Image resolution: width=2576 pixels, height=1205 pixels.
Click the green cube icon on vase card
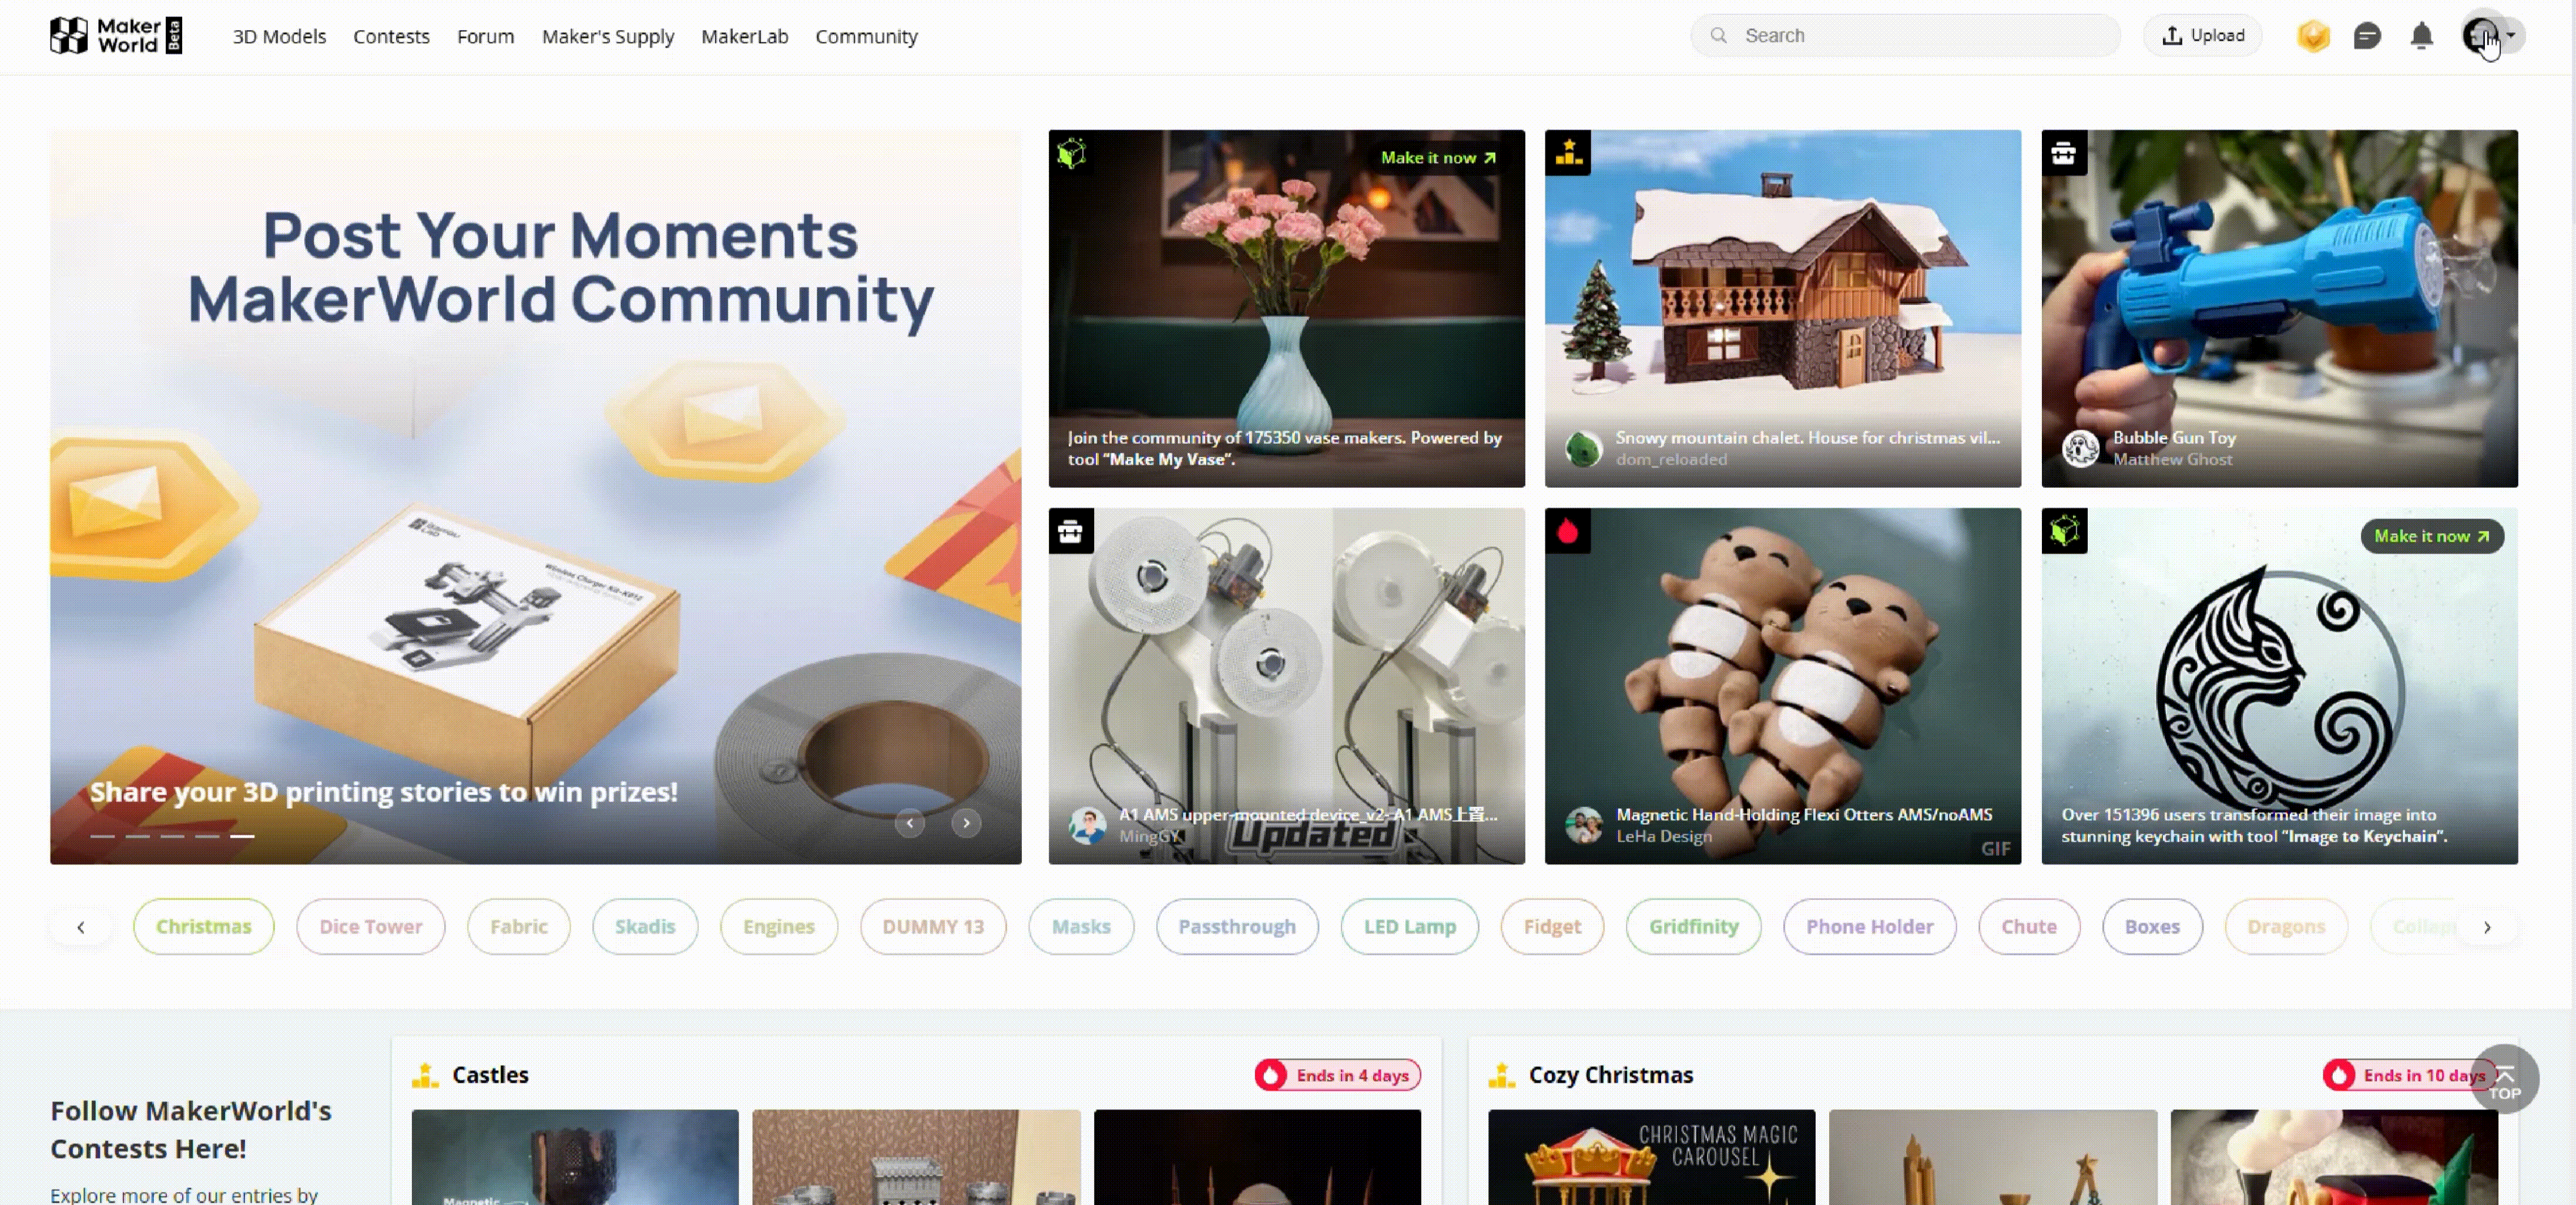pos(1071,153)
